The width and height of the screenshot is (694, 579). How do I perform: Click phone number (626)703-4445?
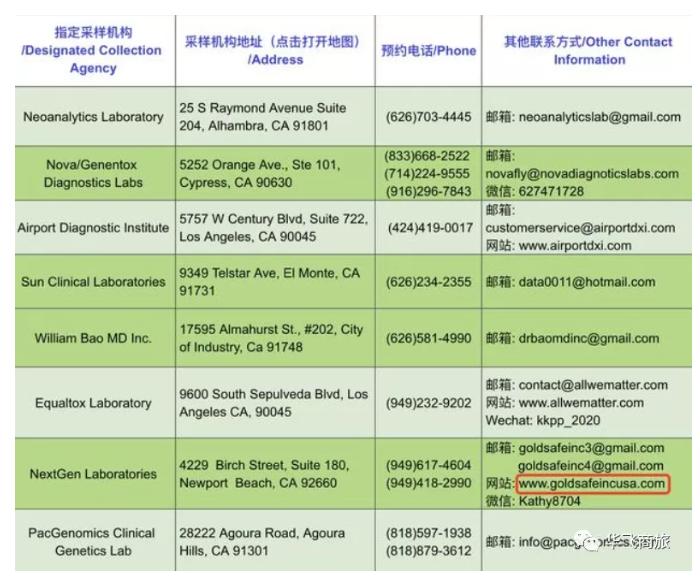428,117
